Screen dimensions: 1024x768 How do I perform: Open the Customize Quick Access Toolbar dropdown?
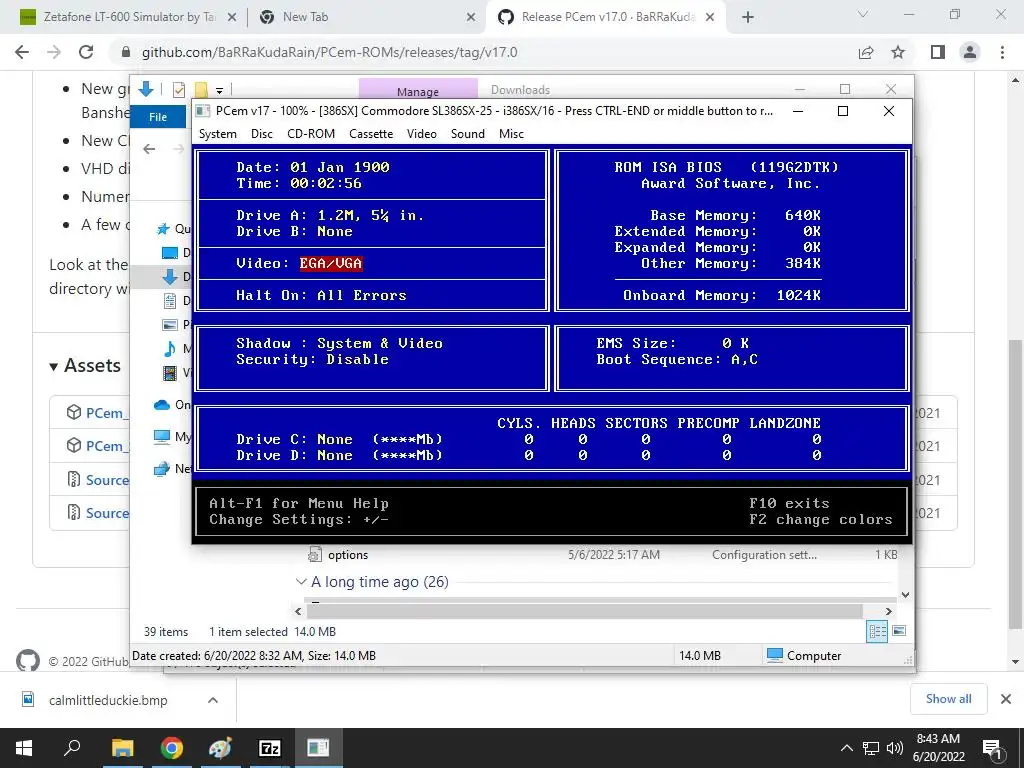(x=219, y=91)
